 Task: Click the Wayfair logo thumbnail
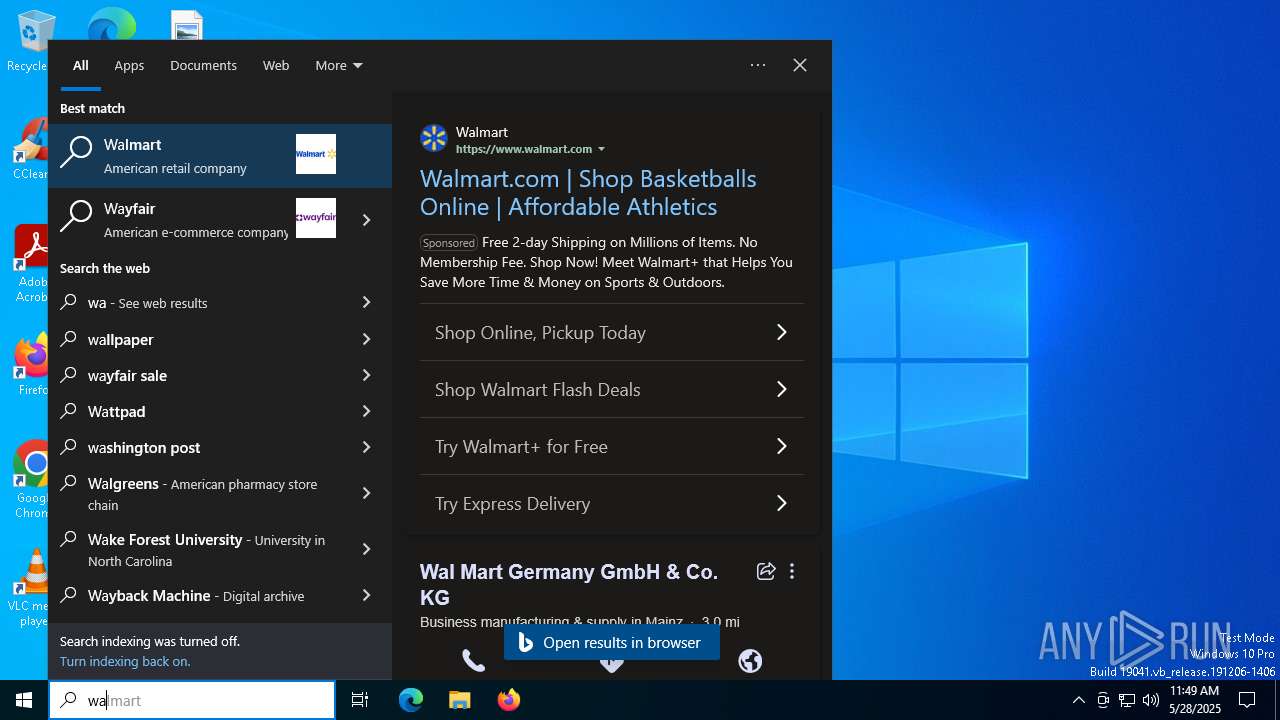pyautogui.click(x=316, y=218)
